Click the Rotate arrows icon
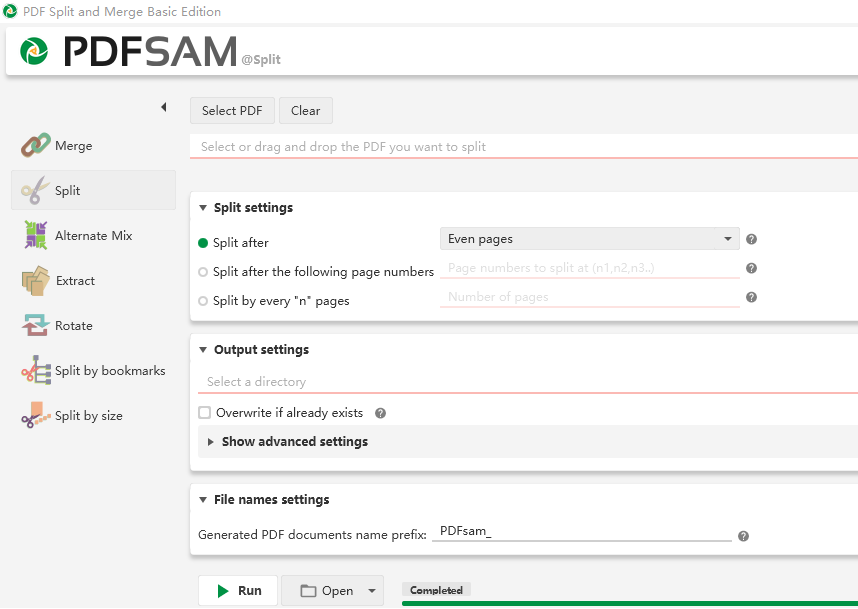Image resolution: width=858 pixels, height=609 pixels. pos(36,326)
